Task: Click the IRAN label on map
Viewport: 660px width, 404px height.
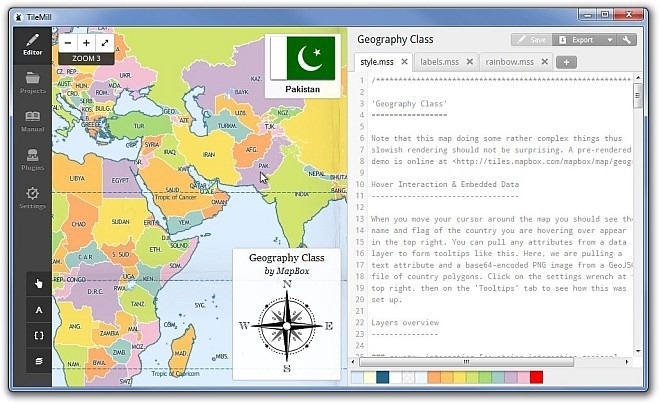Action: point(209,155)
